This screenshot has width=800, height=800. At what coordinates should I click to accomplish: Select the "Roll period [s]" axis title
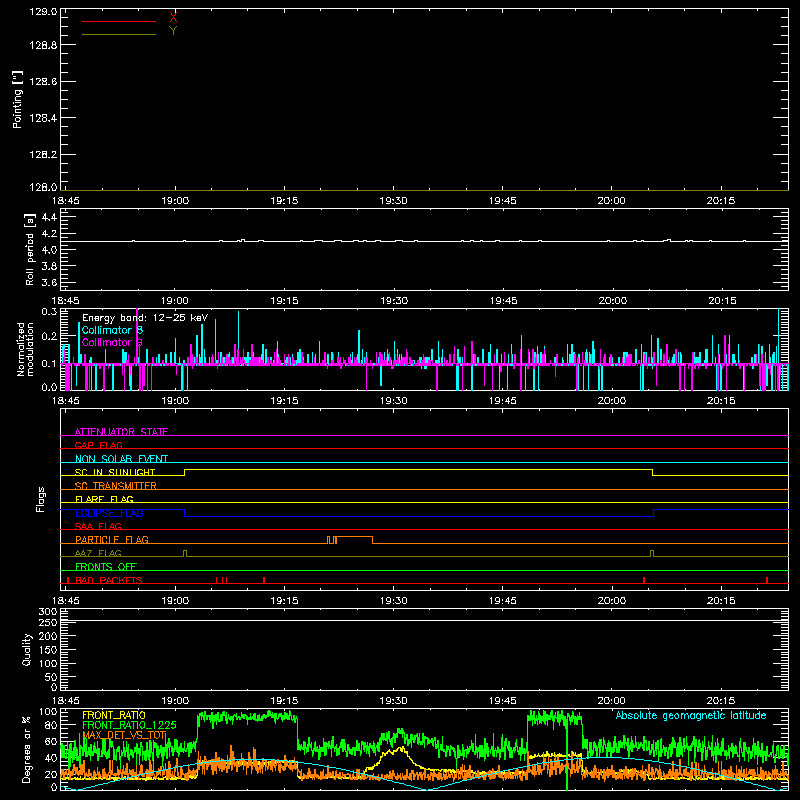tap(30, 249)
